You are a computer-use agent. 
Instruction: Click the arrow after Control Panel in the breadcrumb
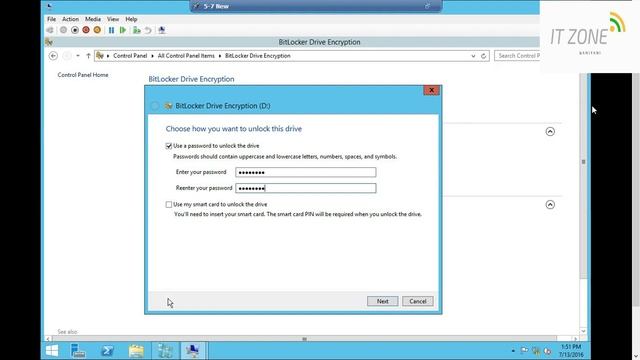152,56
